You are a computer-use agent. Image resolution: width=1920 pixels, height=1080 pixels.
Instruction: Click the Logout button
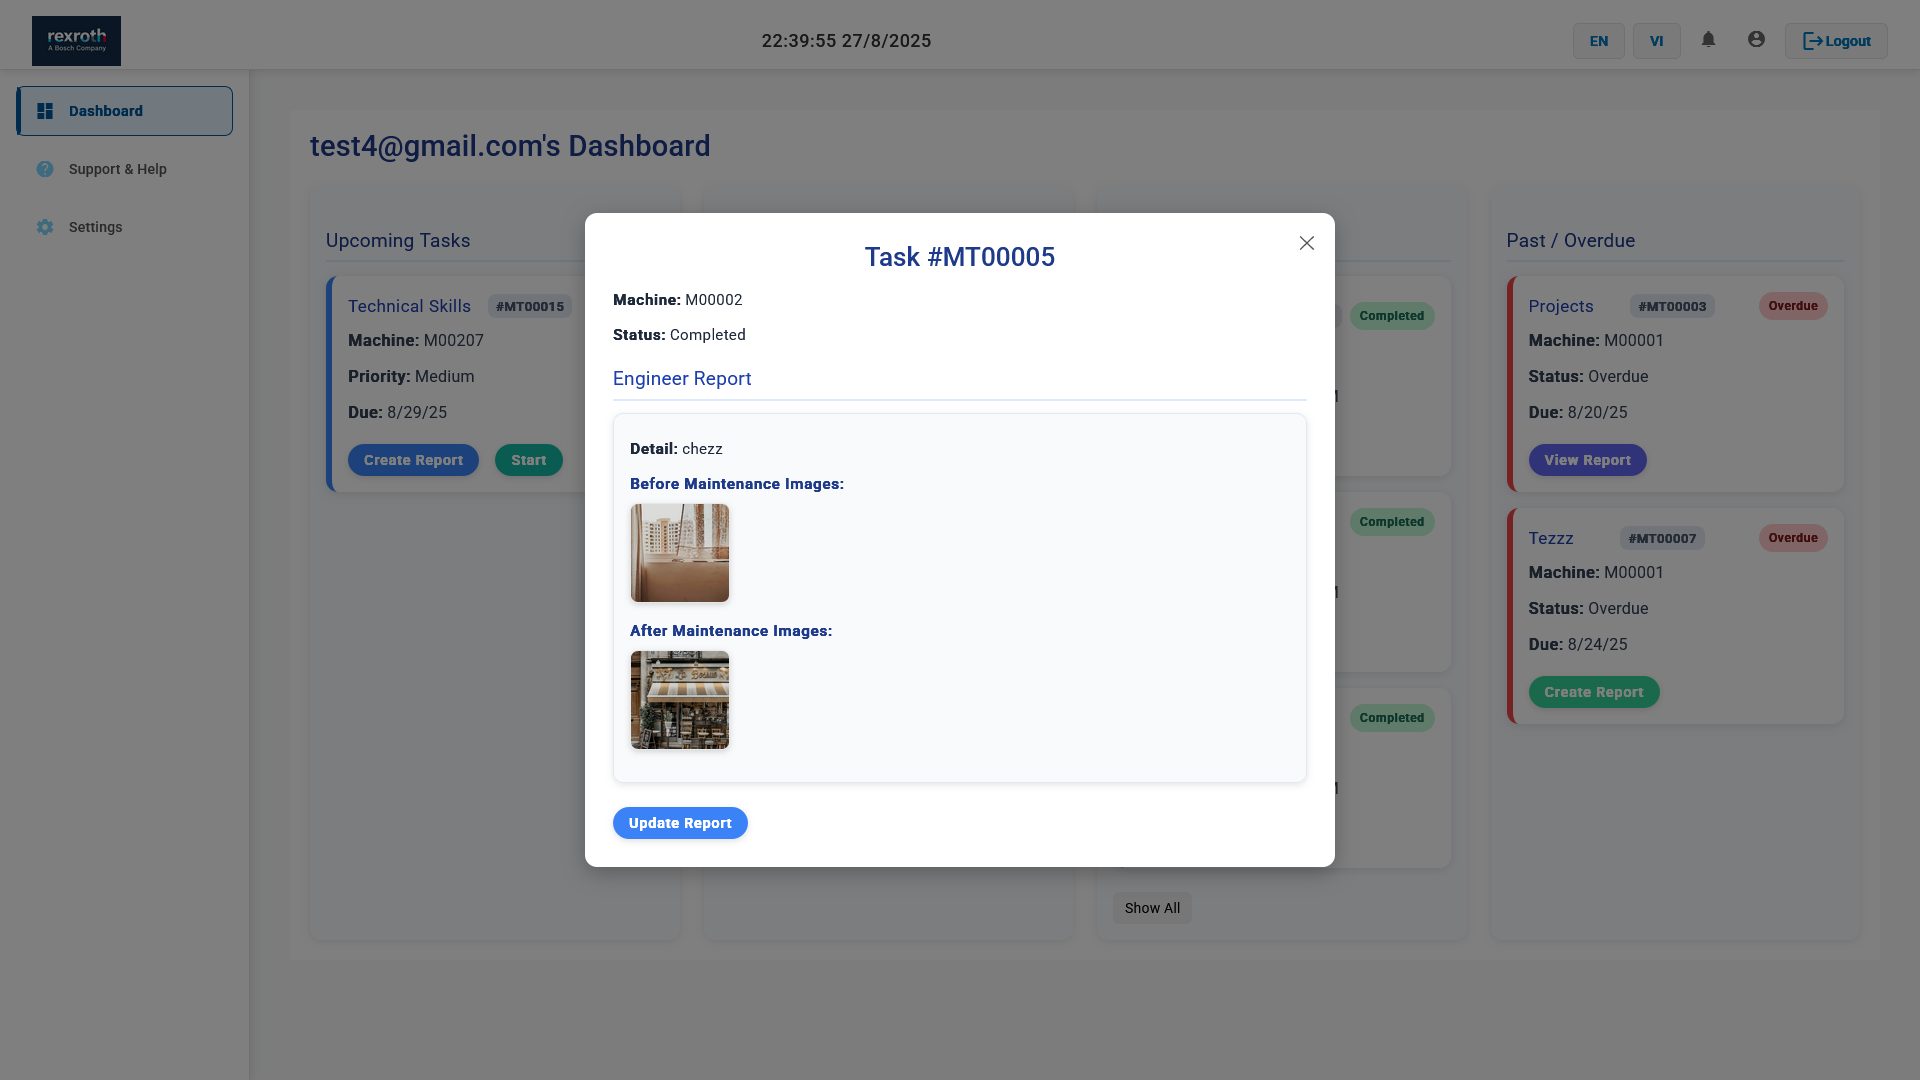pos(1836,41)
